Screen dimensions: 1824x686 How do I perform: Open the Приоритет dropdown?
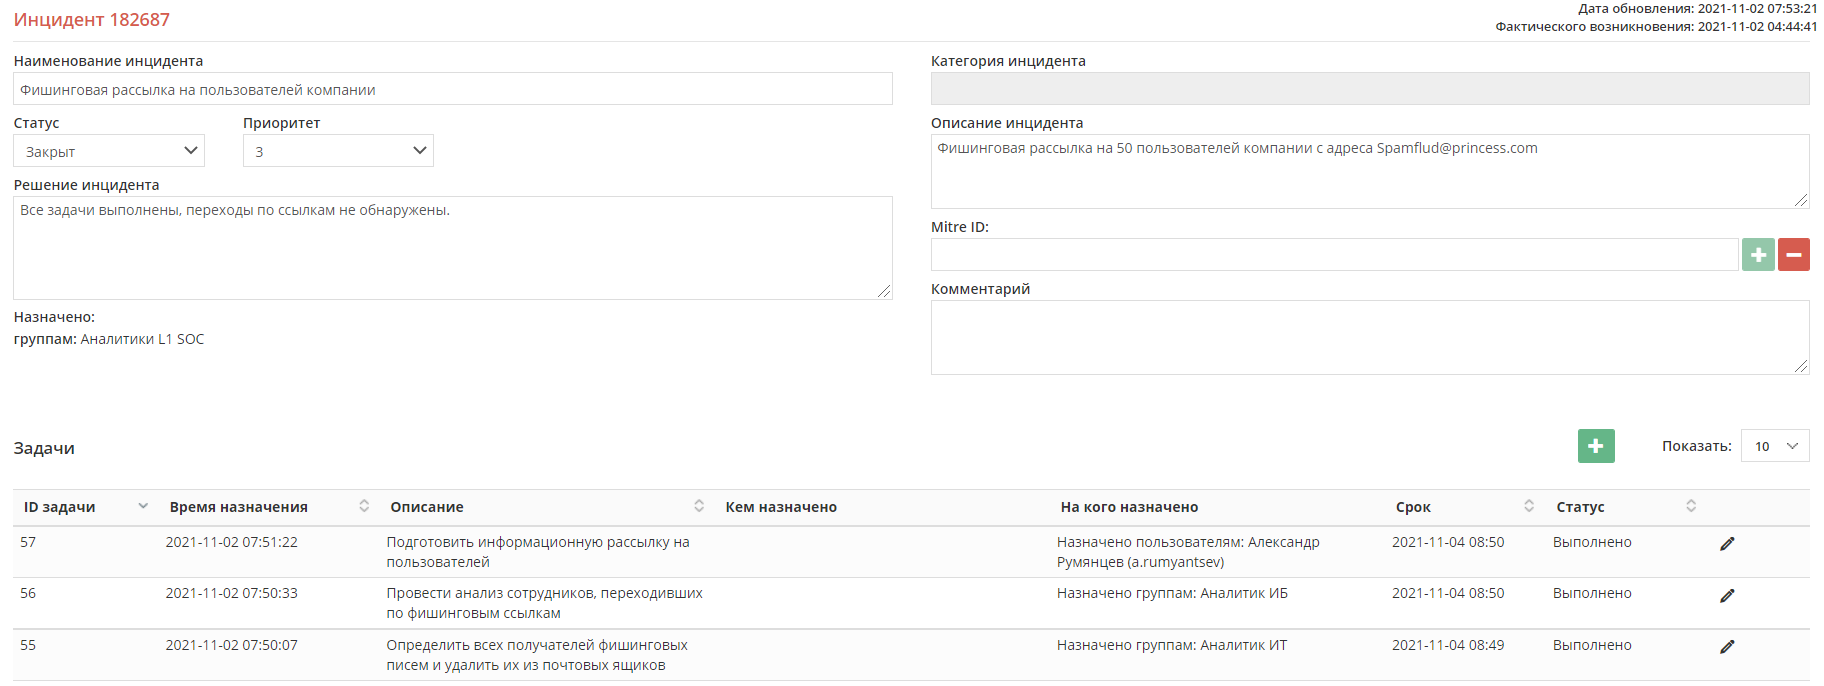pos(338,151)
